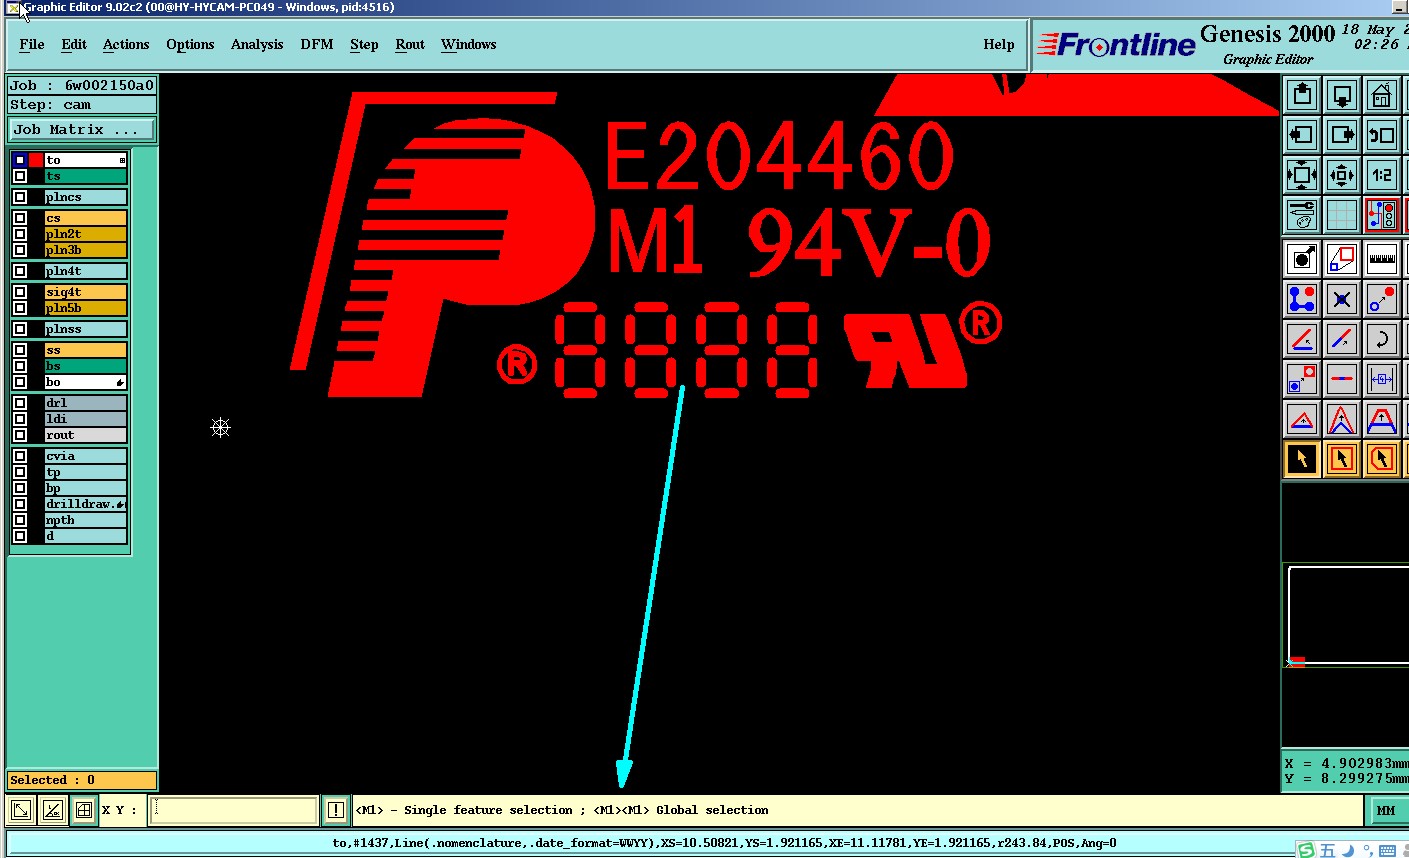Image resolution: width=1409 pixels, height=858 pixels.
Task: Open the Windows menu
Action: tap(469, 44)
